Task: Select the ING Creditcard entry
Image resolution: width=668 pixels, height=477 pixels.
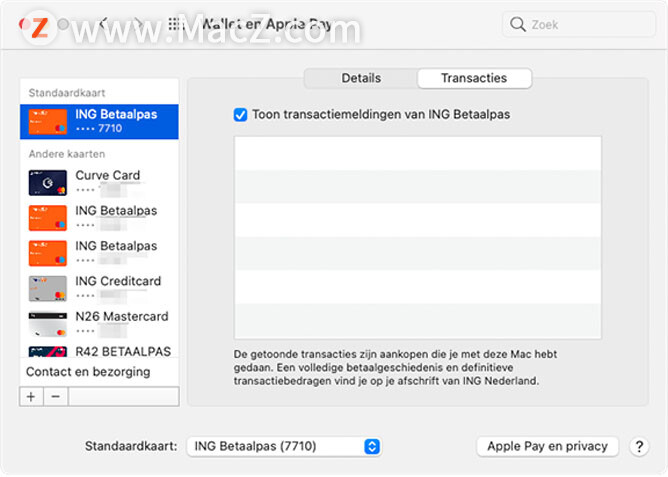Action: coord(99,288)
